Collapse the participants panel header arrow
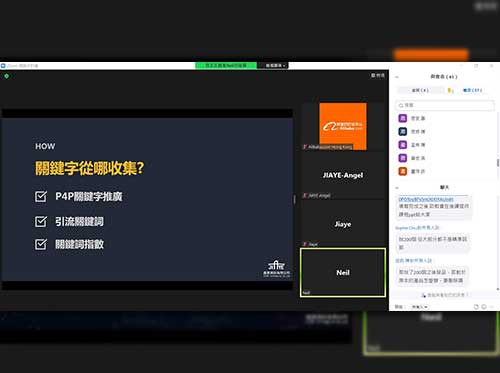Screen dimensions: 500x373 pos(397,77)
